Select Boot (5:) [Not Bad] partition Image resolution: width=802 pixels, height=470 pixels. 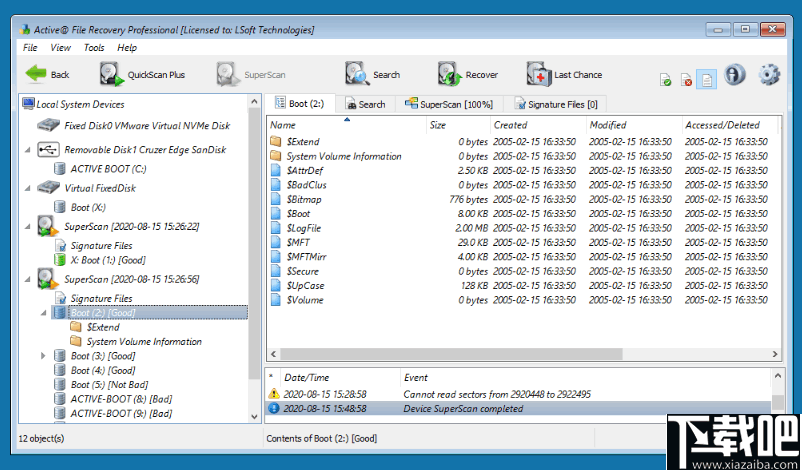pyautogui.click(x=109, y=384)
